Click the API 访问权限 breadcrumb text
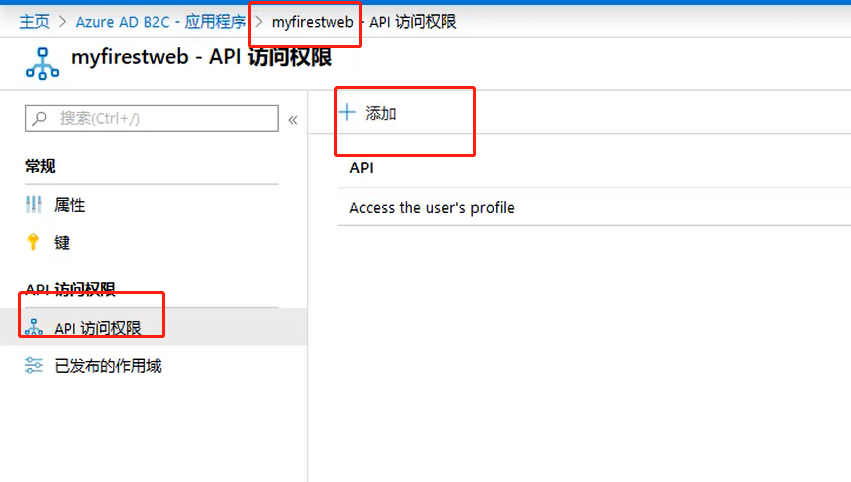851x482 pixels. (412, 22)
